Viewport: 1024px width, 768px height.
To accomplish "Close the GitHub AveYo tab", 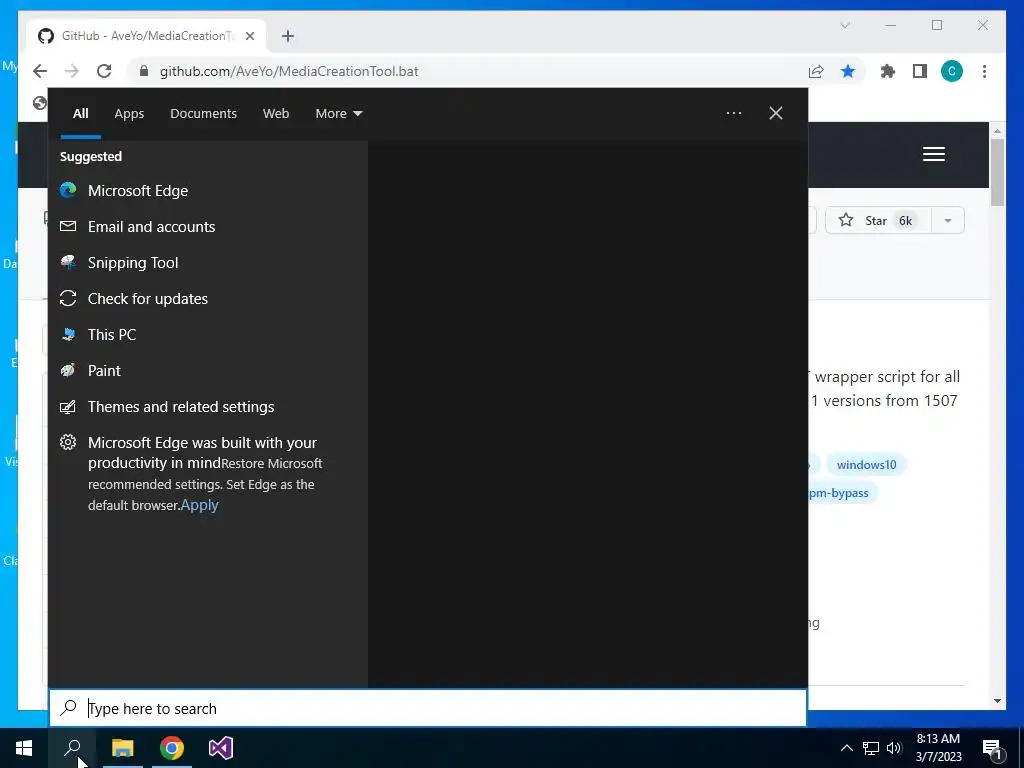I will tap(249, 36).
